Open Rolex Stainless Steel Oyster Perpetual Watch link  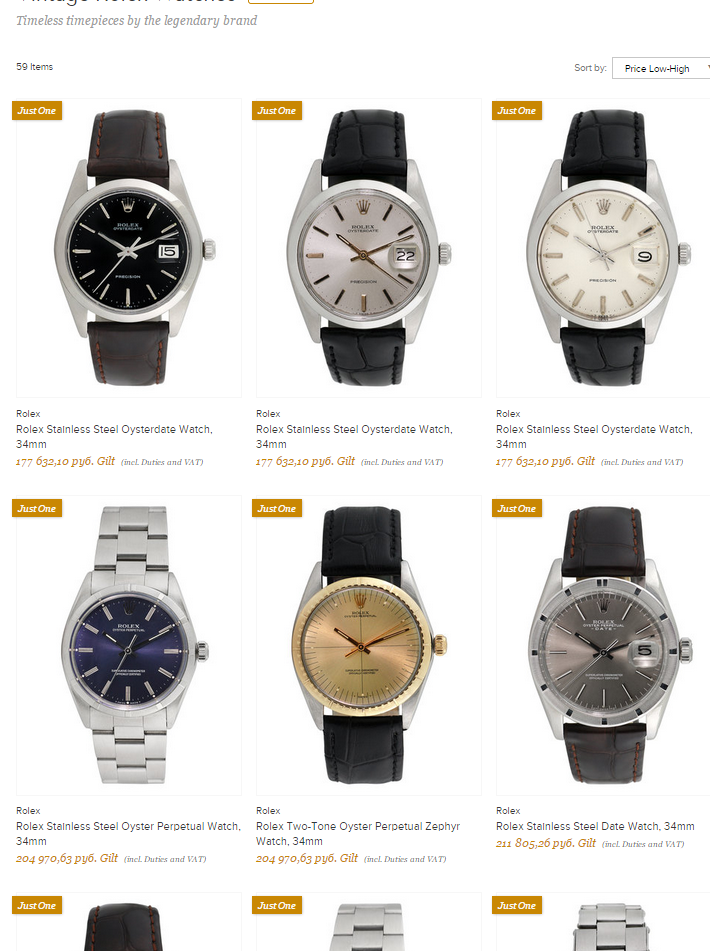128,833
